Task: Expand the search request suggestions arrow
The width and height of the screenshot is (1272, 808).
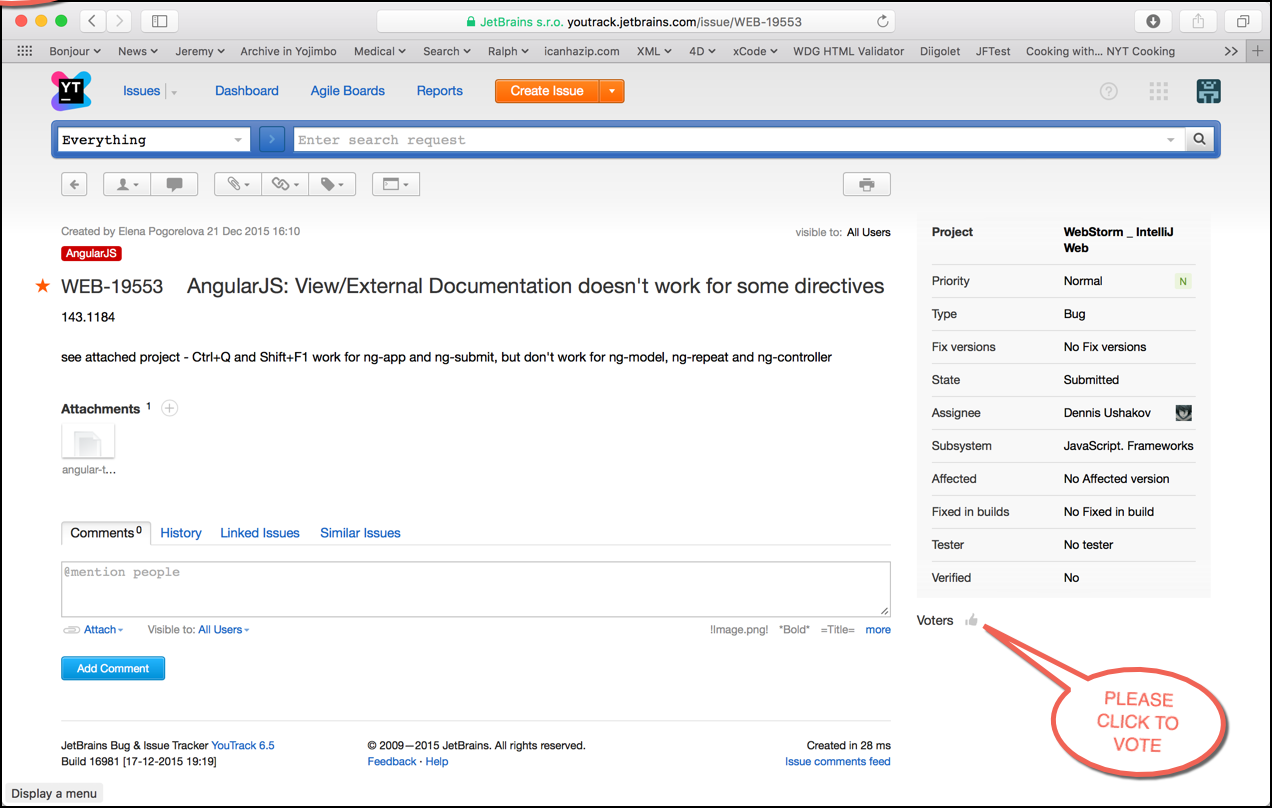Action: 1171,140
